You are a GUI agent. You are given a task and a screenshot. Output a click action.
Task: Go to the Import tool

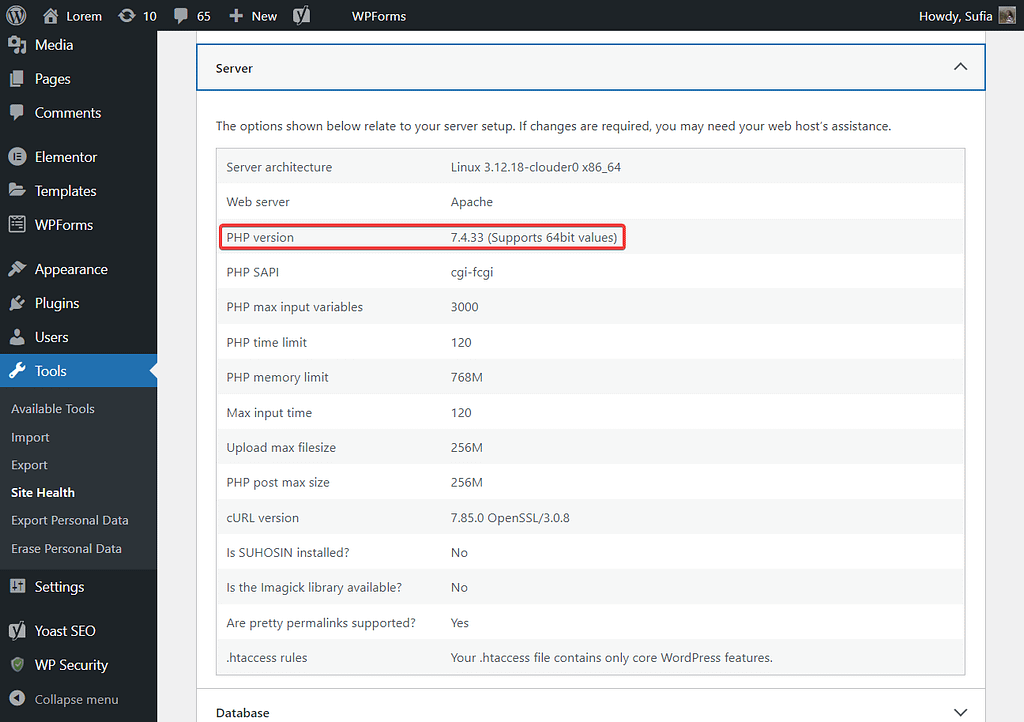(x=29, y=436)
